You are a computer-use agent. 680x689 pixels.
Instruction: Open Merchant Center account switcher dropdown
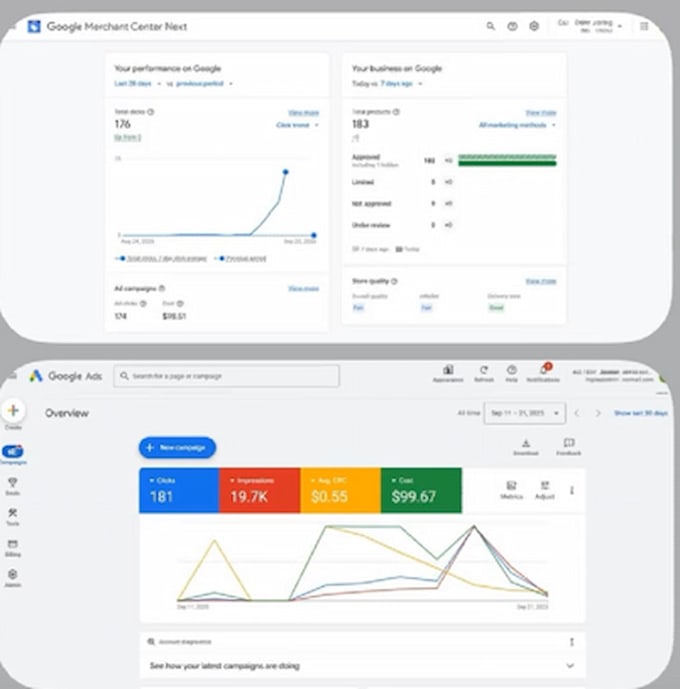tap(591, 26)
